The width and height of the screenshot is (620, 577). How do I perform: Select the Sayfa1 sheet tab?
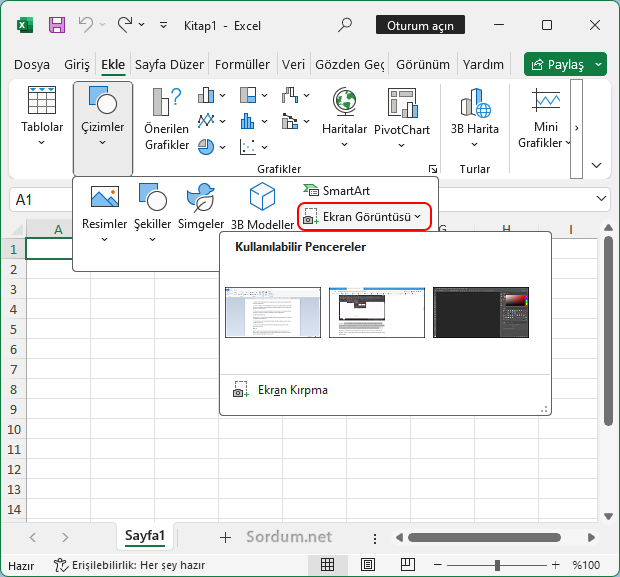coord(145,536)
